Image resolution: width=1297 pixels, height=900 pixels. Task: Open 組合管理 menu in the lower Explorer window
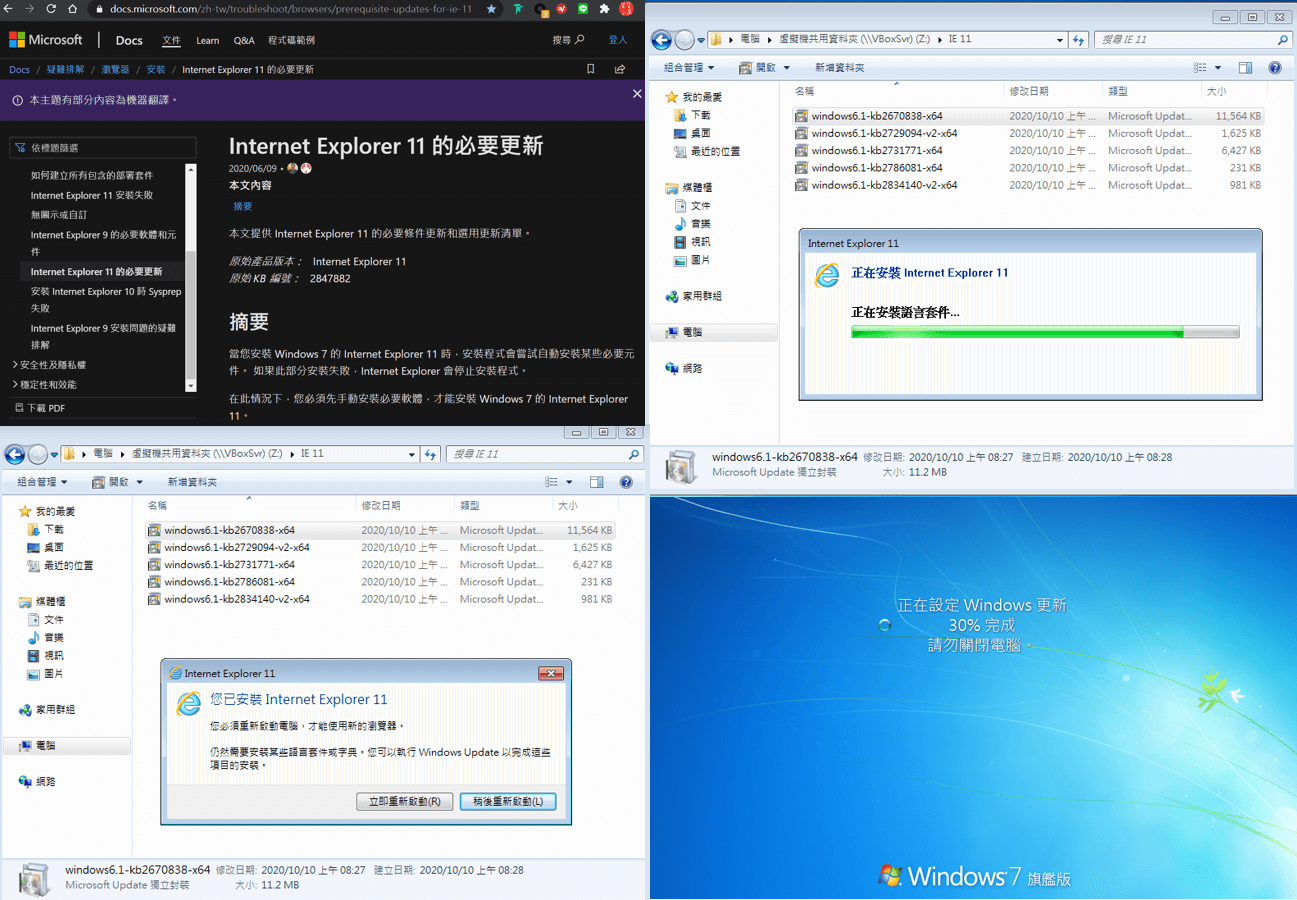42,482
